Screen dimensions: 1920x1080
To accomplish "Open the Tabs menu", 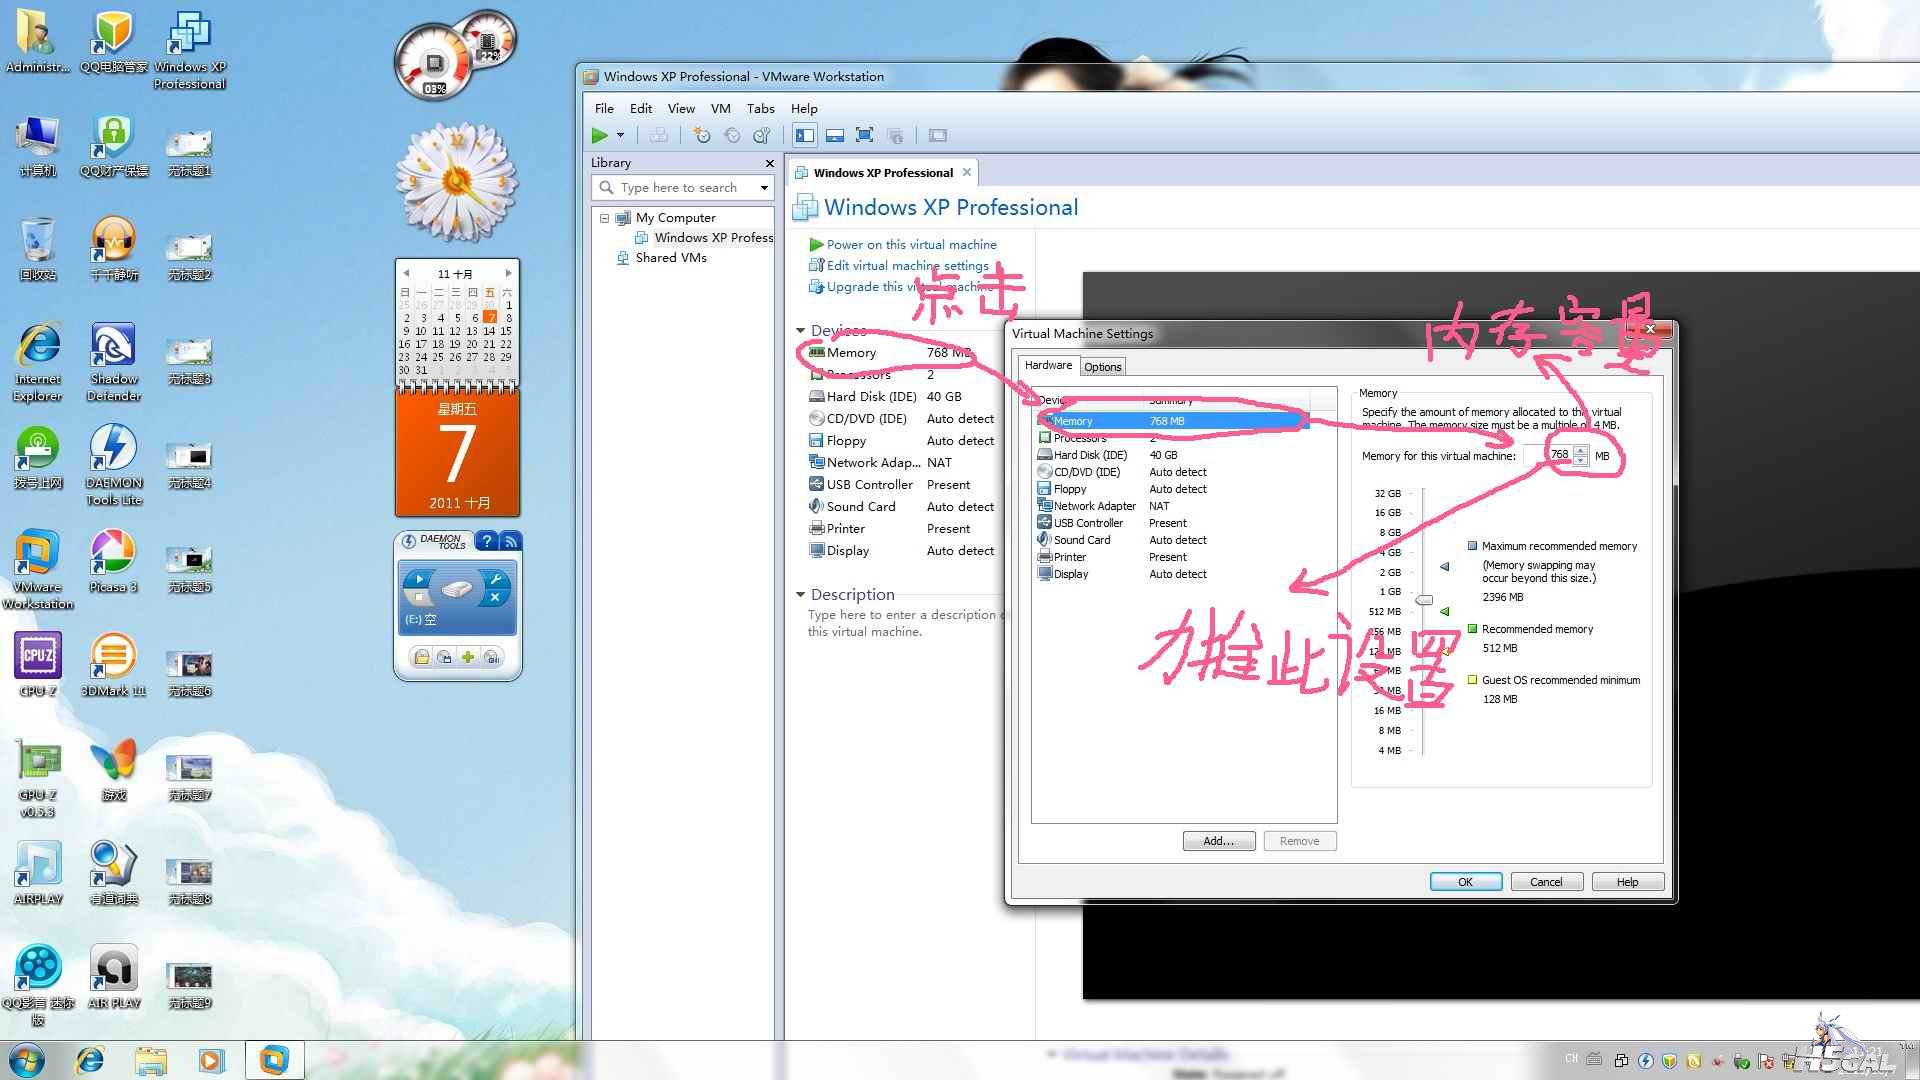I will click(x=761, y=108).
